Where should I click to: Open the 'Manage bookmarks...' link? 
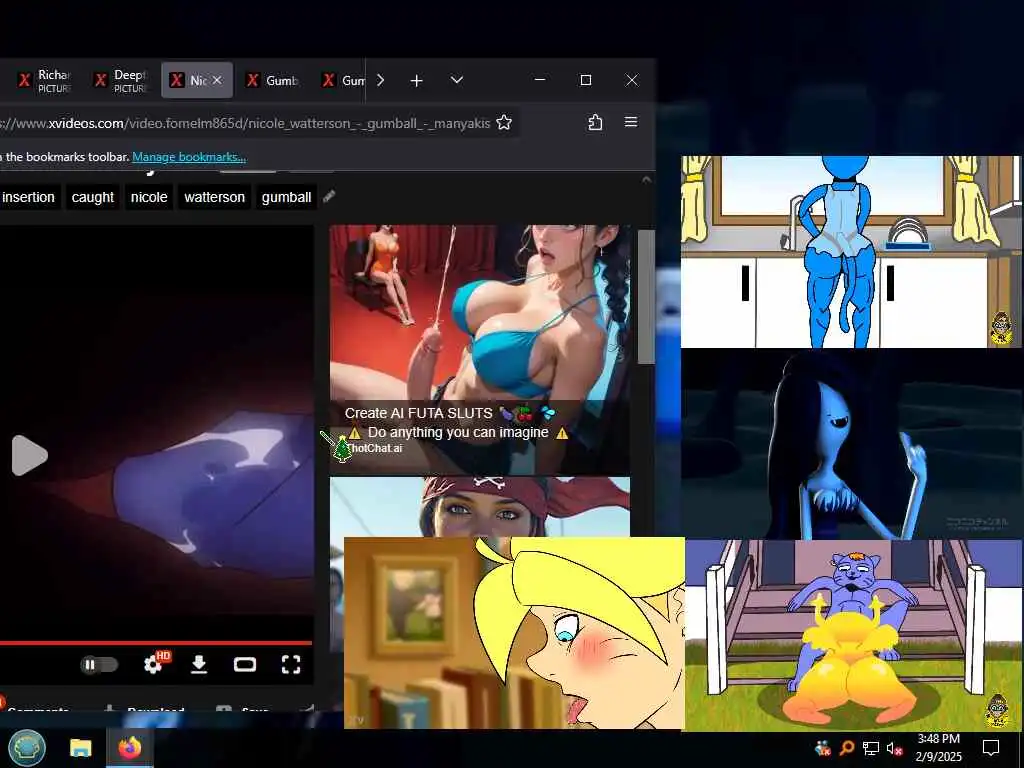point(189,157)
